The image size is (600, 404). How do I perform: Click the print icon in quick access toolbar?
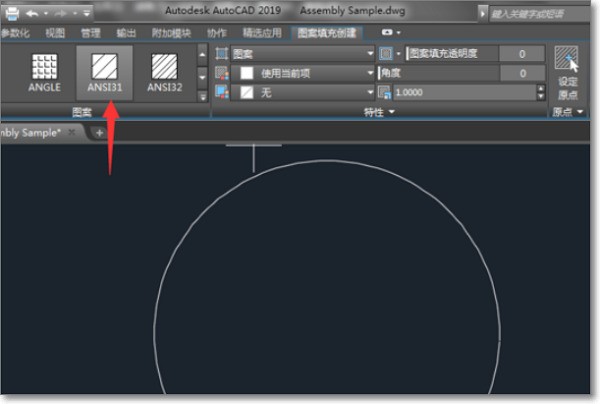(x=9, y=13)
